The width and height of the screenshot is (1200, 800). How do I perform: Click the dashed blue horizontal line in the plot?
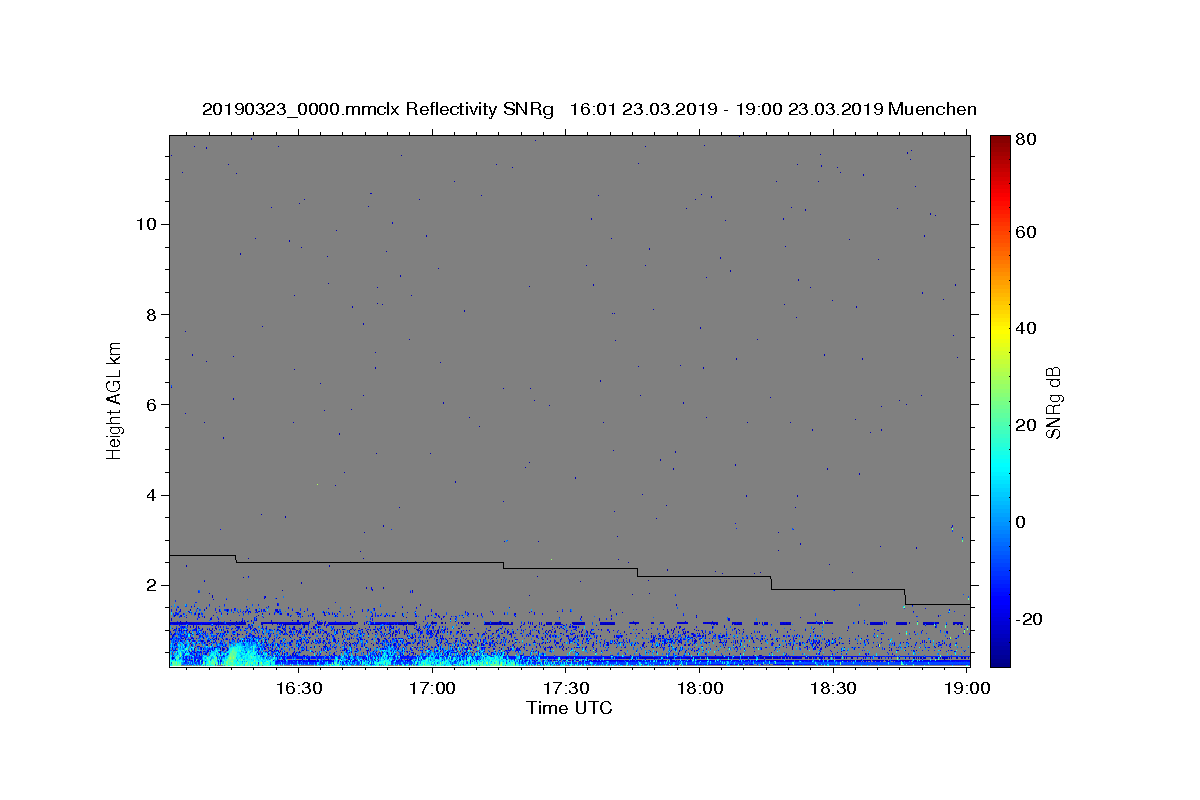coord(569,623)
